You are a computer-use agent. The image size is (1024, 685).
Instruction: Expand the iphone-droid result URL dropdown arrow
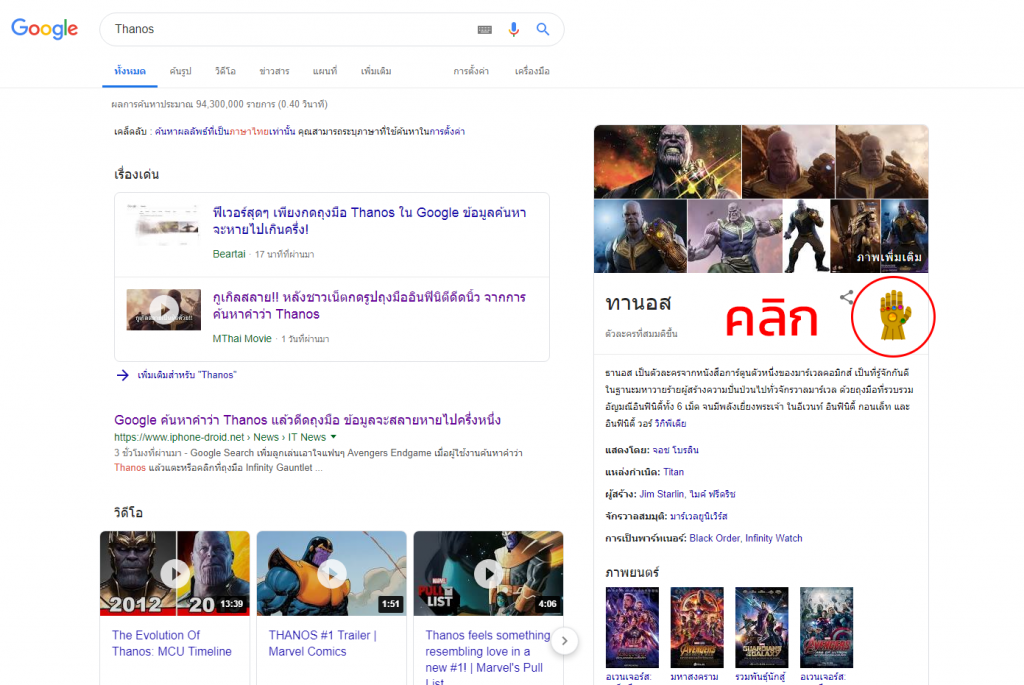[334, 437]
